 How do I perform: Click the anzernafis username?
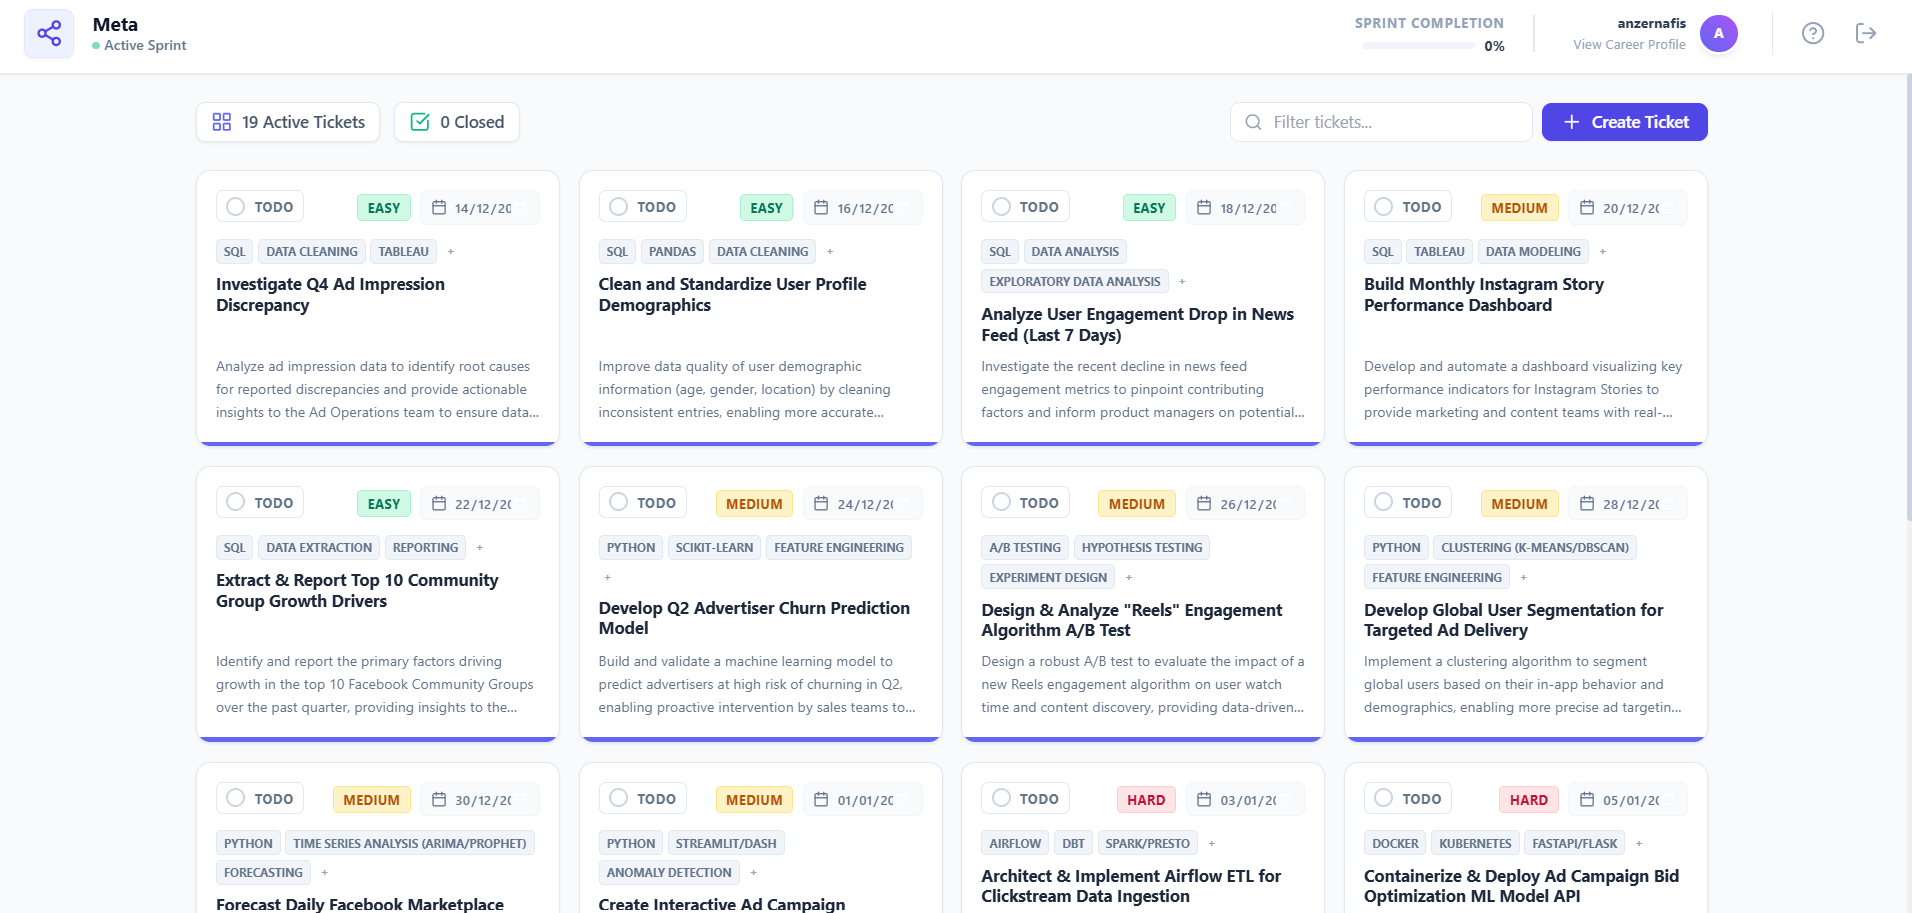click(x=1651, y=23)
